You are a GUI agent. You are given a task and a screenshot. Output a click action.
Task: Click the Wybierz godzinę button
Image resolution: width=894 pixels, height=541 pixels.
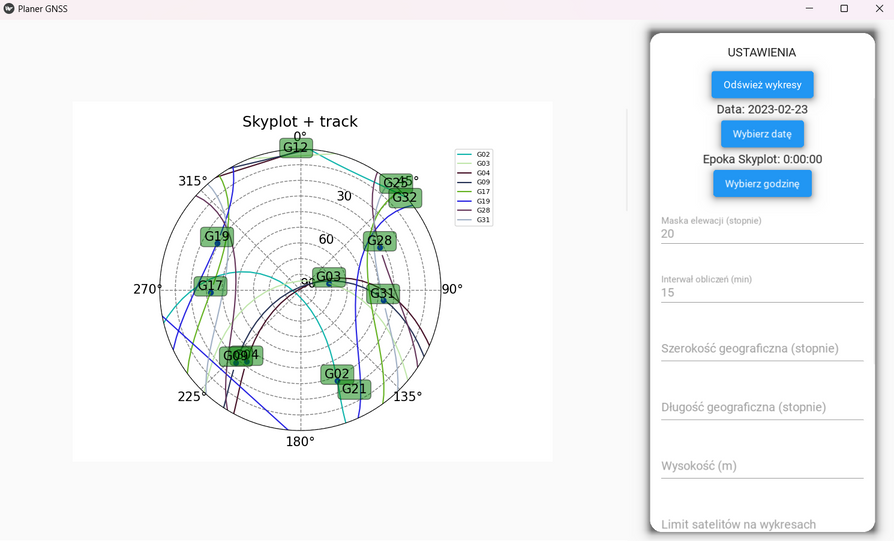762,184
